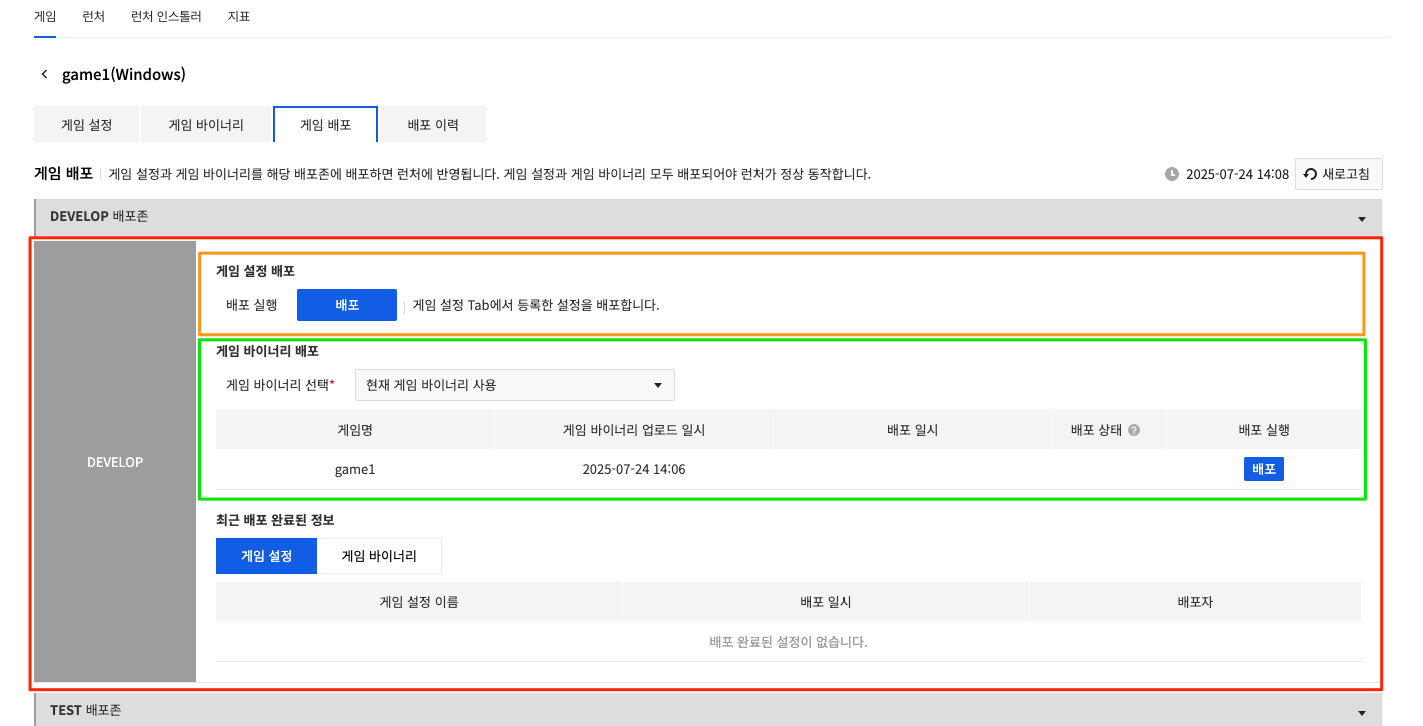
Task: Switch to the 게임 설정 tab
Action: tap(86, 125)
